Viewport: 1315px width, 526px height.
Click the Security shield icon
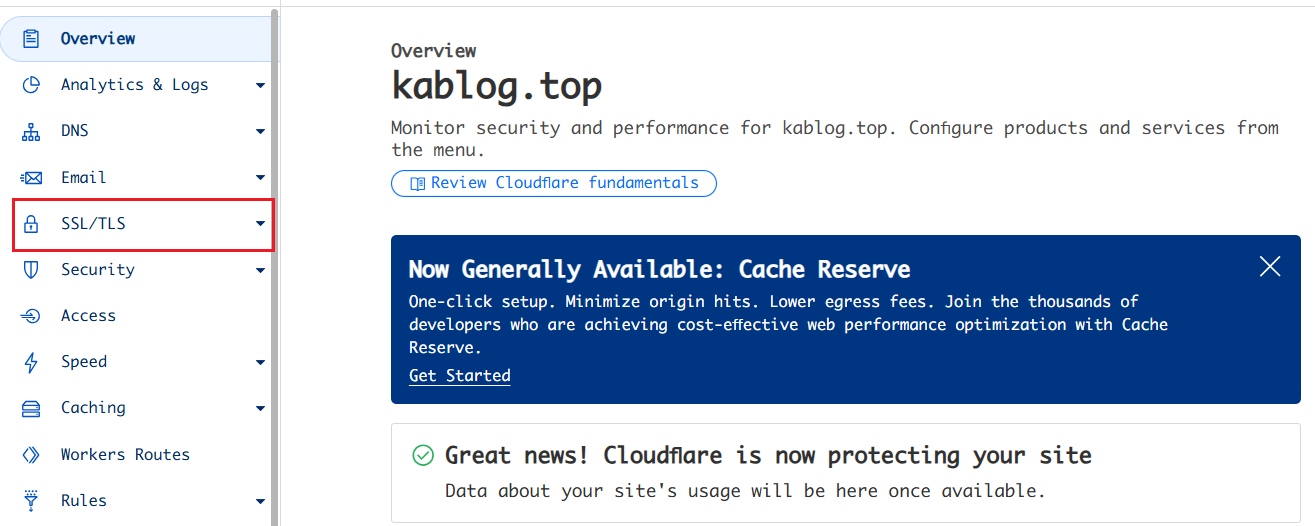tap(31, 270)
